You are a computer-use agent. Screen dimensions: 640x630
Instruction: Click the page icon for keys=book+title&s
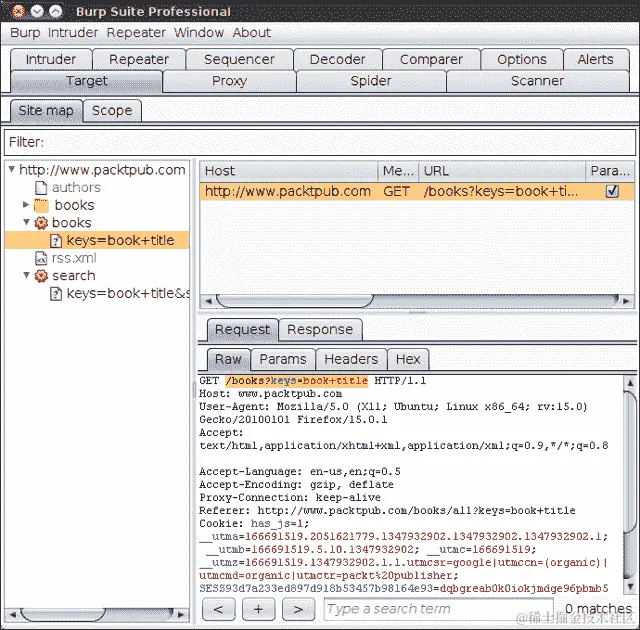(x=56, y=294)
